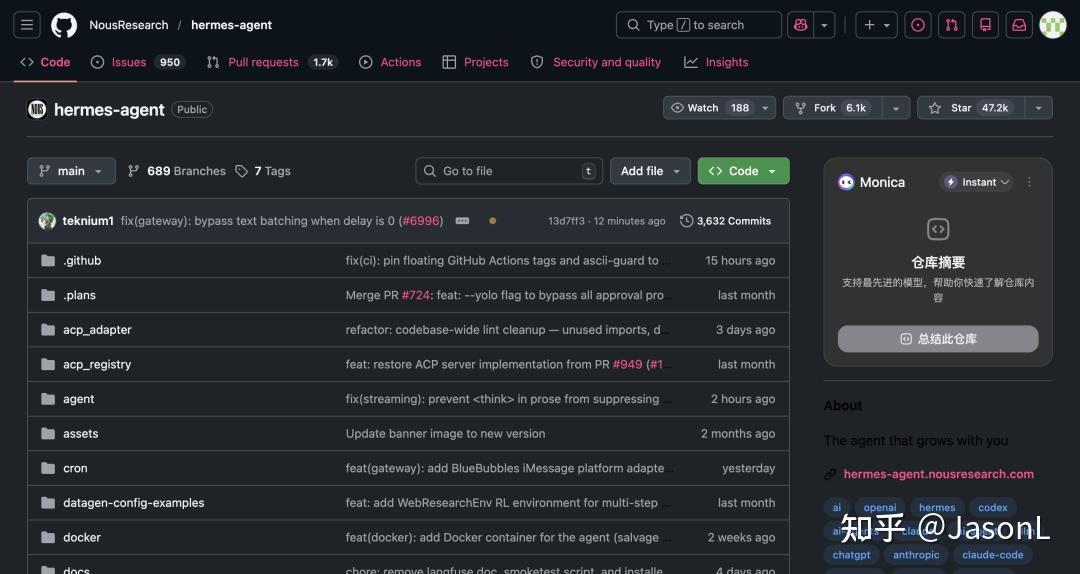Open the create new plus menu

click(876, 25)
